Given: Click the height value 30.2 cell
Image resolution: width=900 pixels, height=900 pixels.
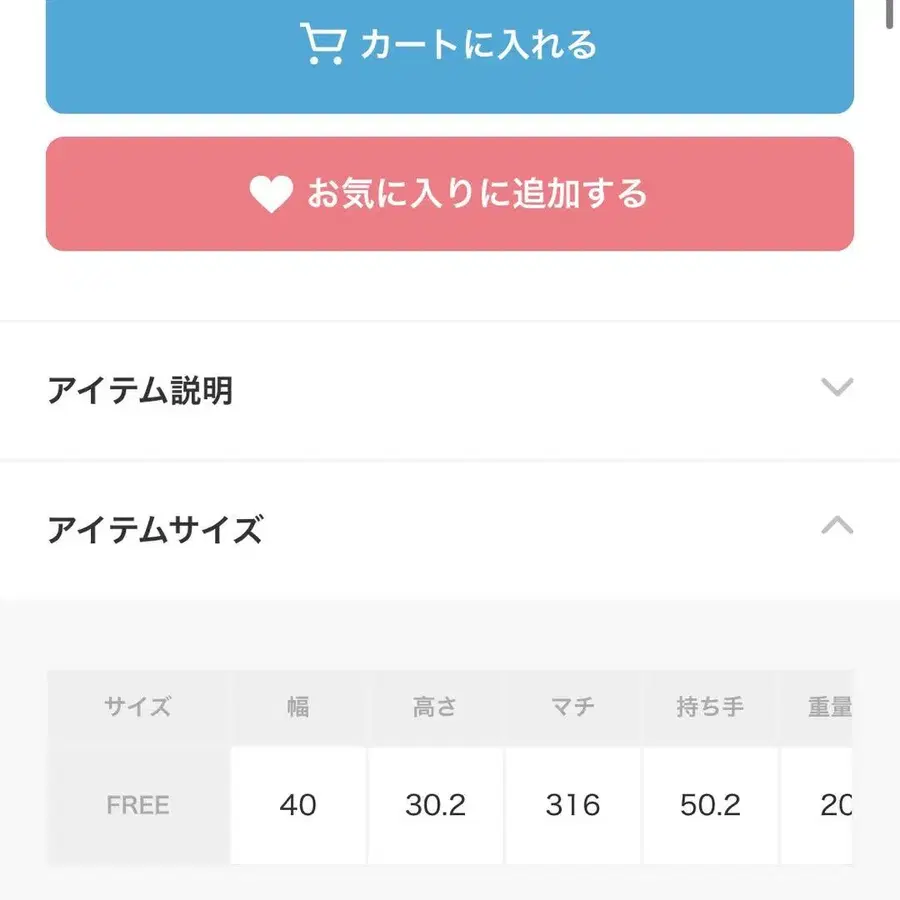Looking at the screenshot, I should point(435,805).
